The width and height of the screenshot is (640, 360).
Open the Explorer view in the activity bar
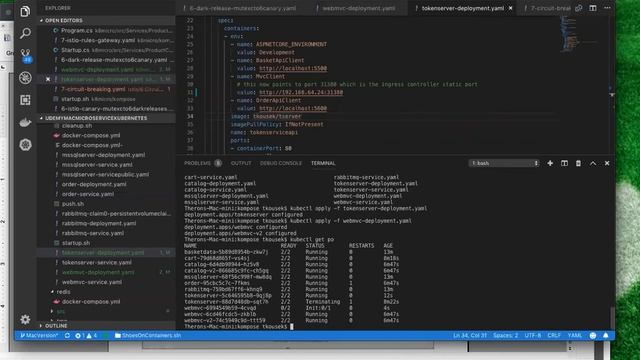click(x=25, y=11)
